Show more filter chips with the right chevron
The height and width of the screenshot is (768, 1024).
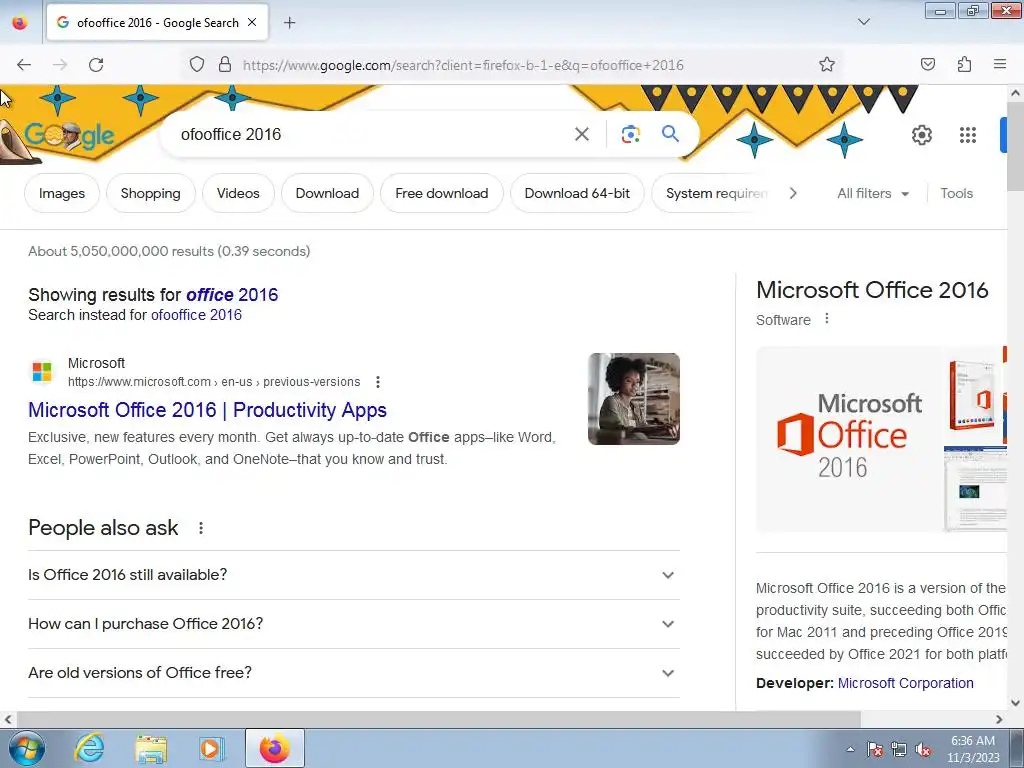pos(793,193)
